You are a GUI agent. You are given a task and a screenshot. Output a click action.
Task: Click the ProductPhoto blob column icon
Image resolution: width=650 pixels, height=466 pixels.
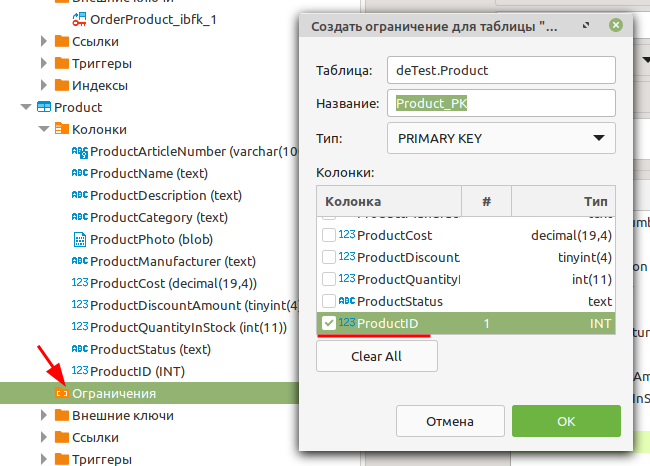(x=80, y=239)
